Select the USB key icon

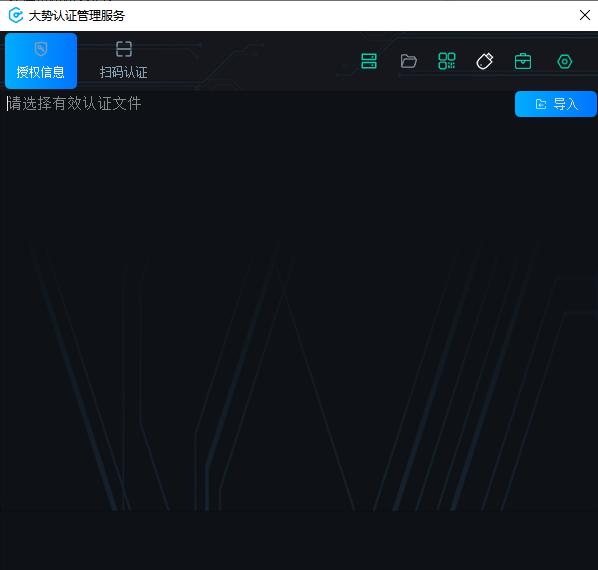click(485, 61)
